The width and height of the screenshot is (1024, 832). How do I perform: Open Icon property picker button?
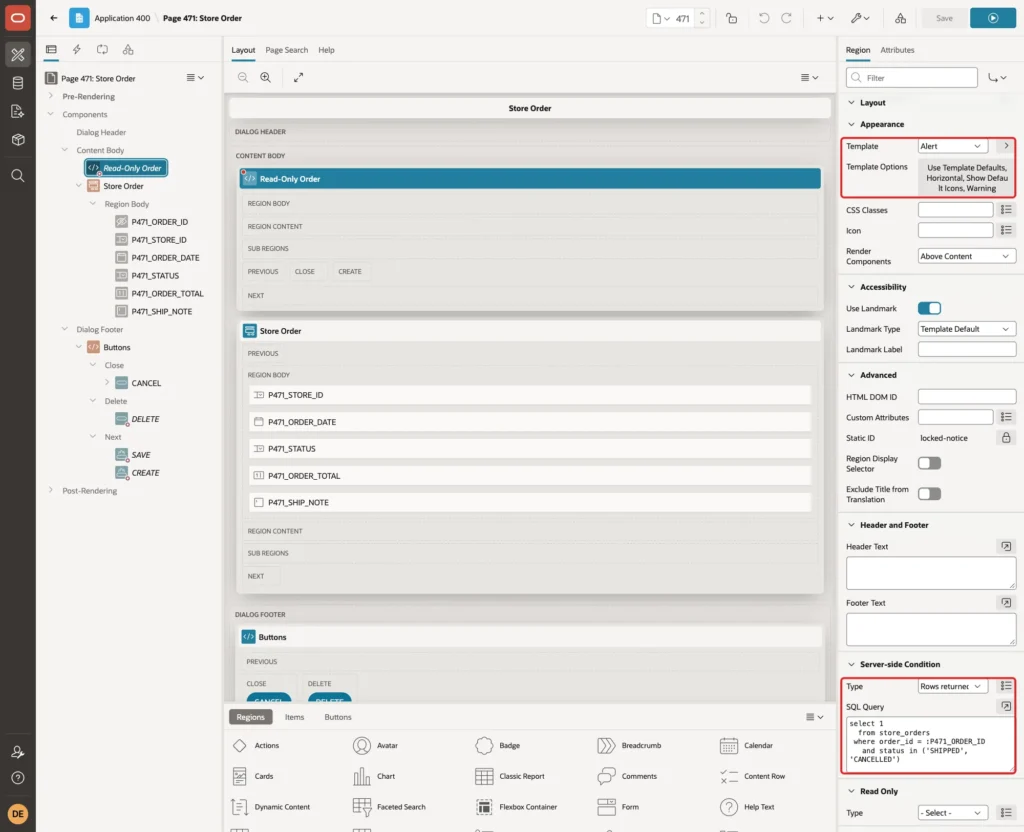[x=1006, y=230]
